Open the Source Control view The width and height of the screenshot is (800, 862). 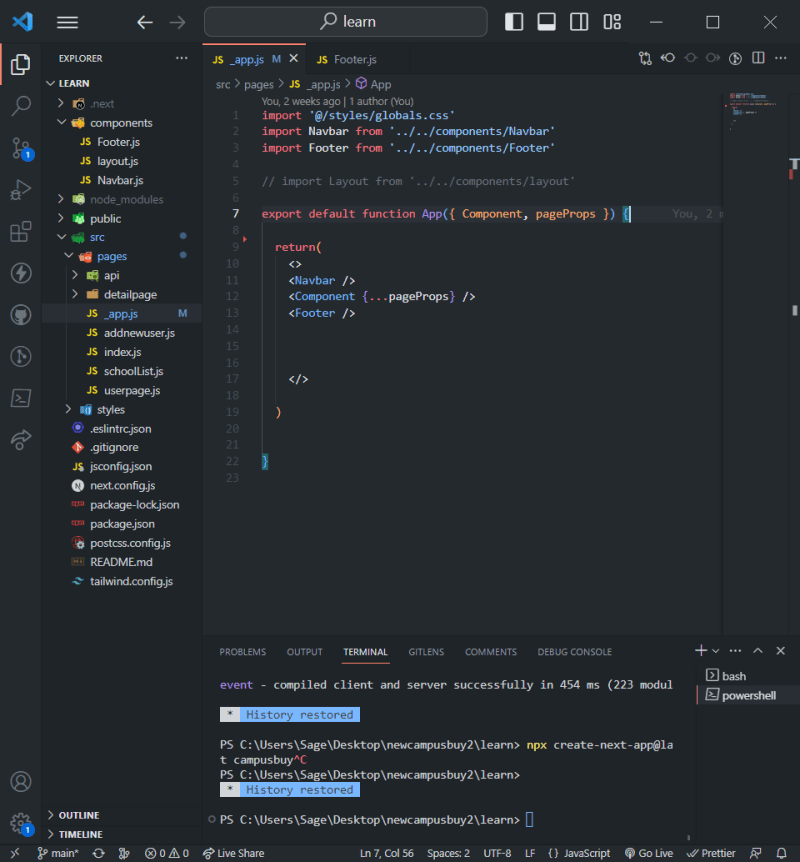coord(21,148)
